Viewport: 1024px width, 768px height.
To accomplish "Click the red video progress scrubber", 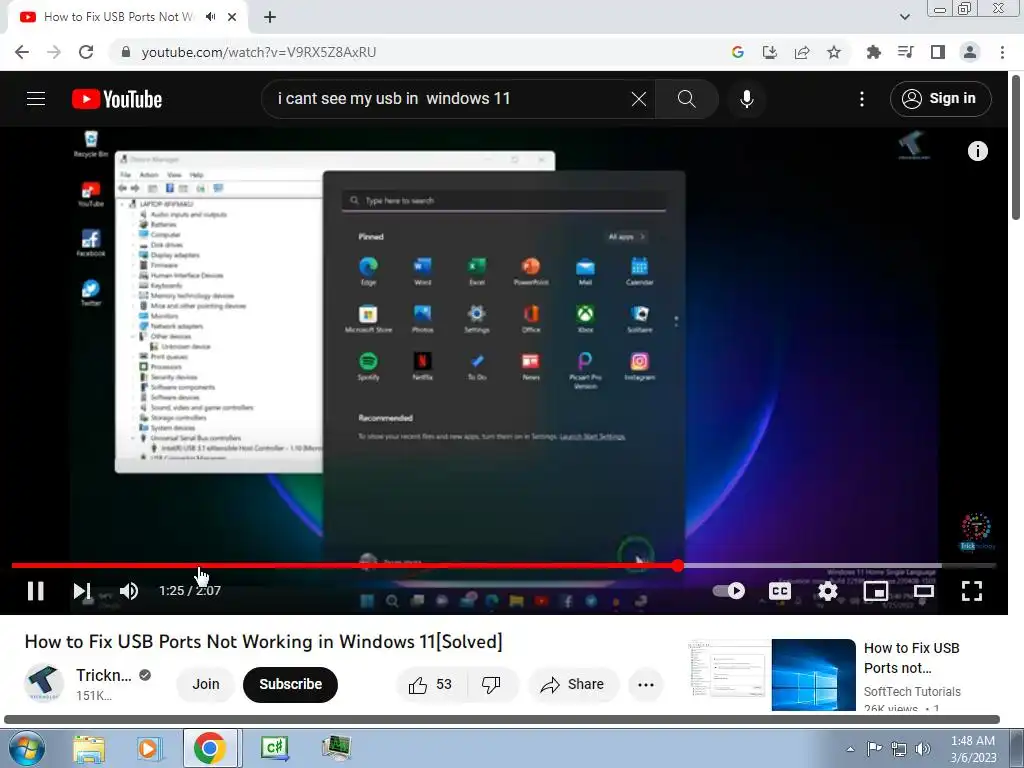I will (678, 566).
